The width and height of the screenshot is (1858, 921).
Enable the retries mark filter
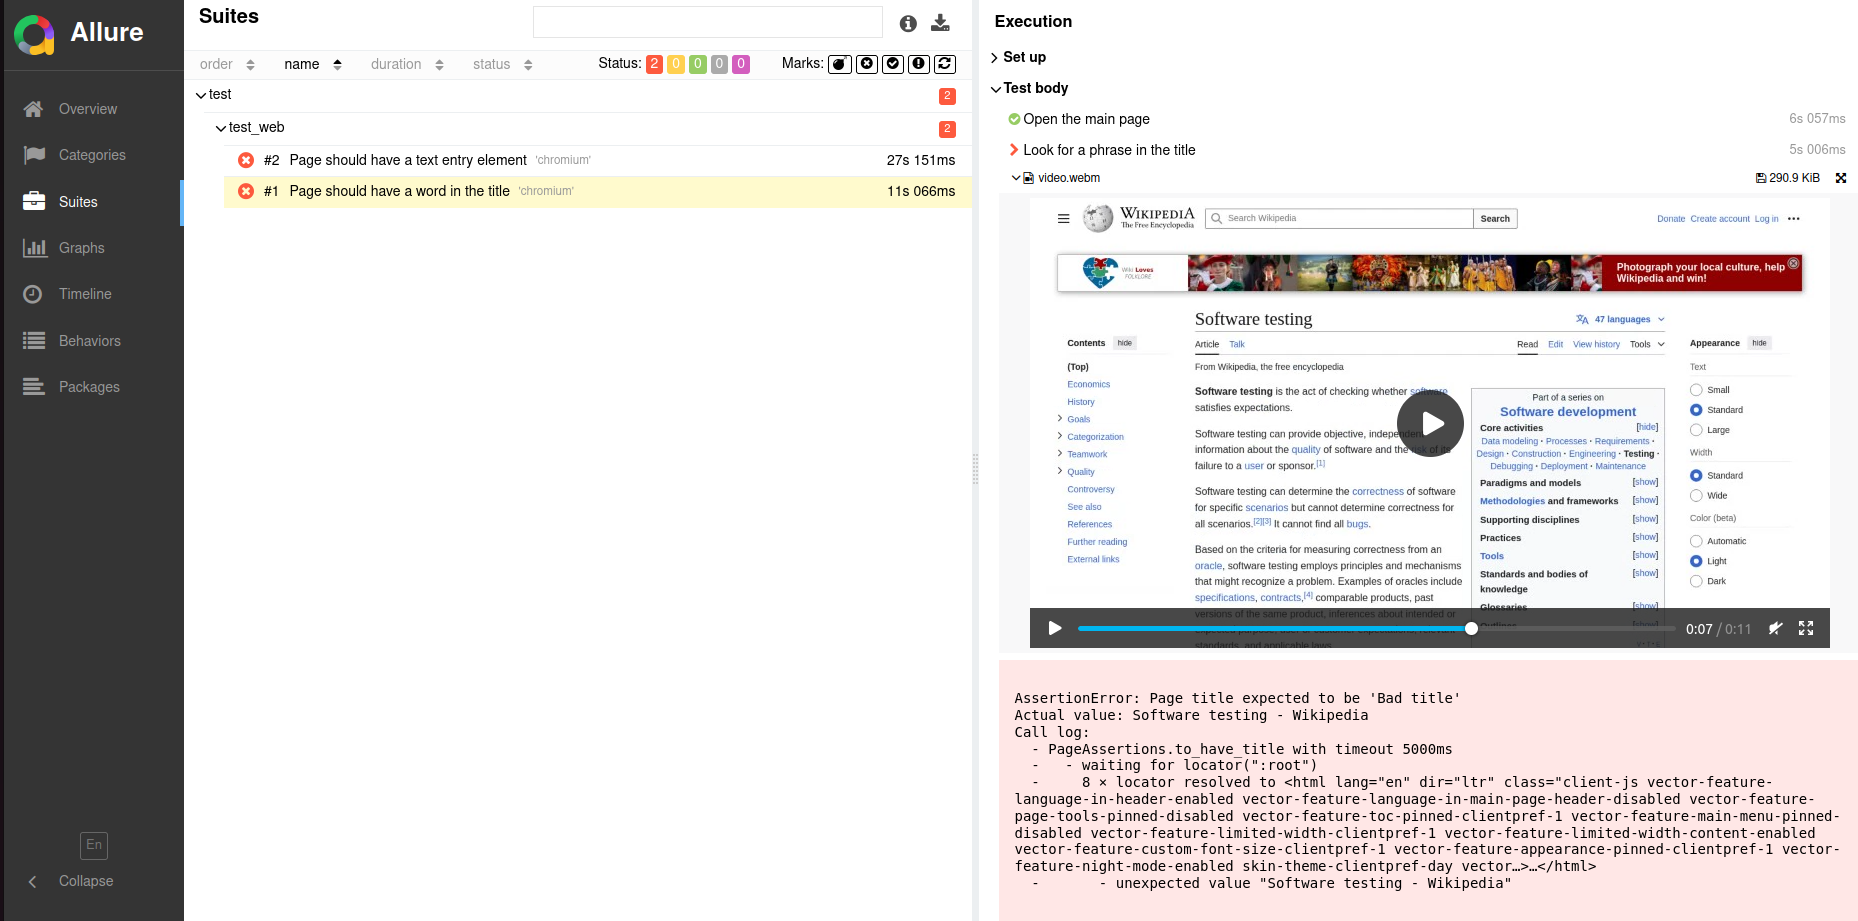click(943, 63)
